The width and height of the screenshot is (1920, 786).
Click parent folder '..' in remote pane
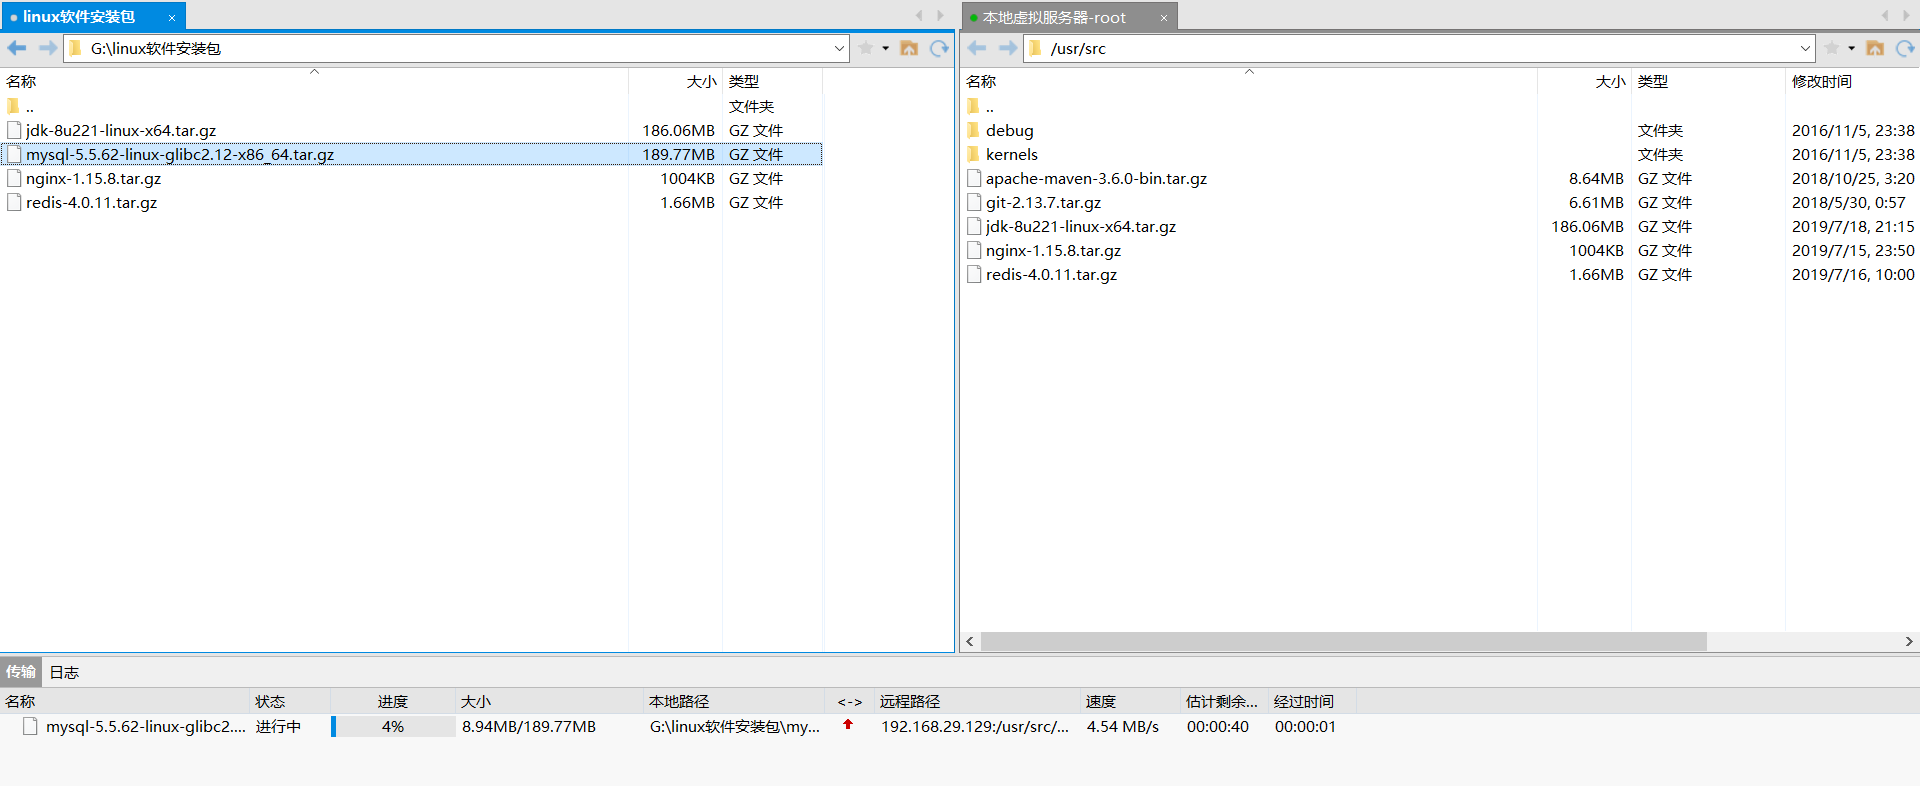[x=981, y=106]
